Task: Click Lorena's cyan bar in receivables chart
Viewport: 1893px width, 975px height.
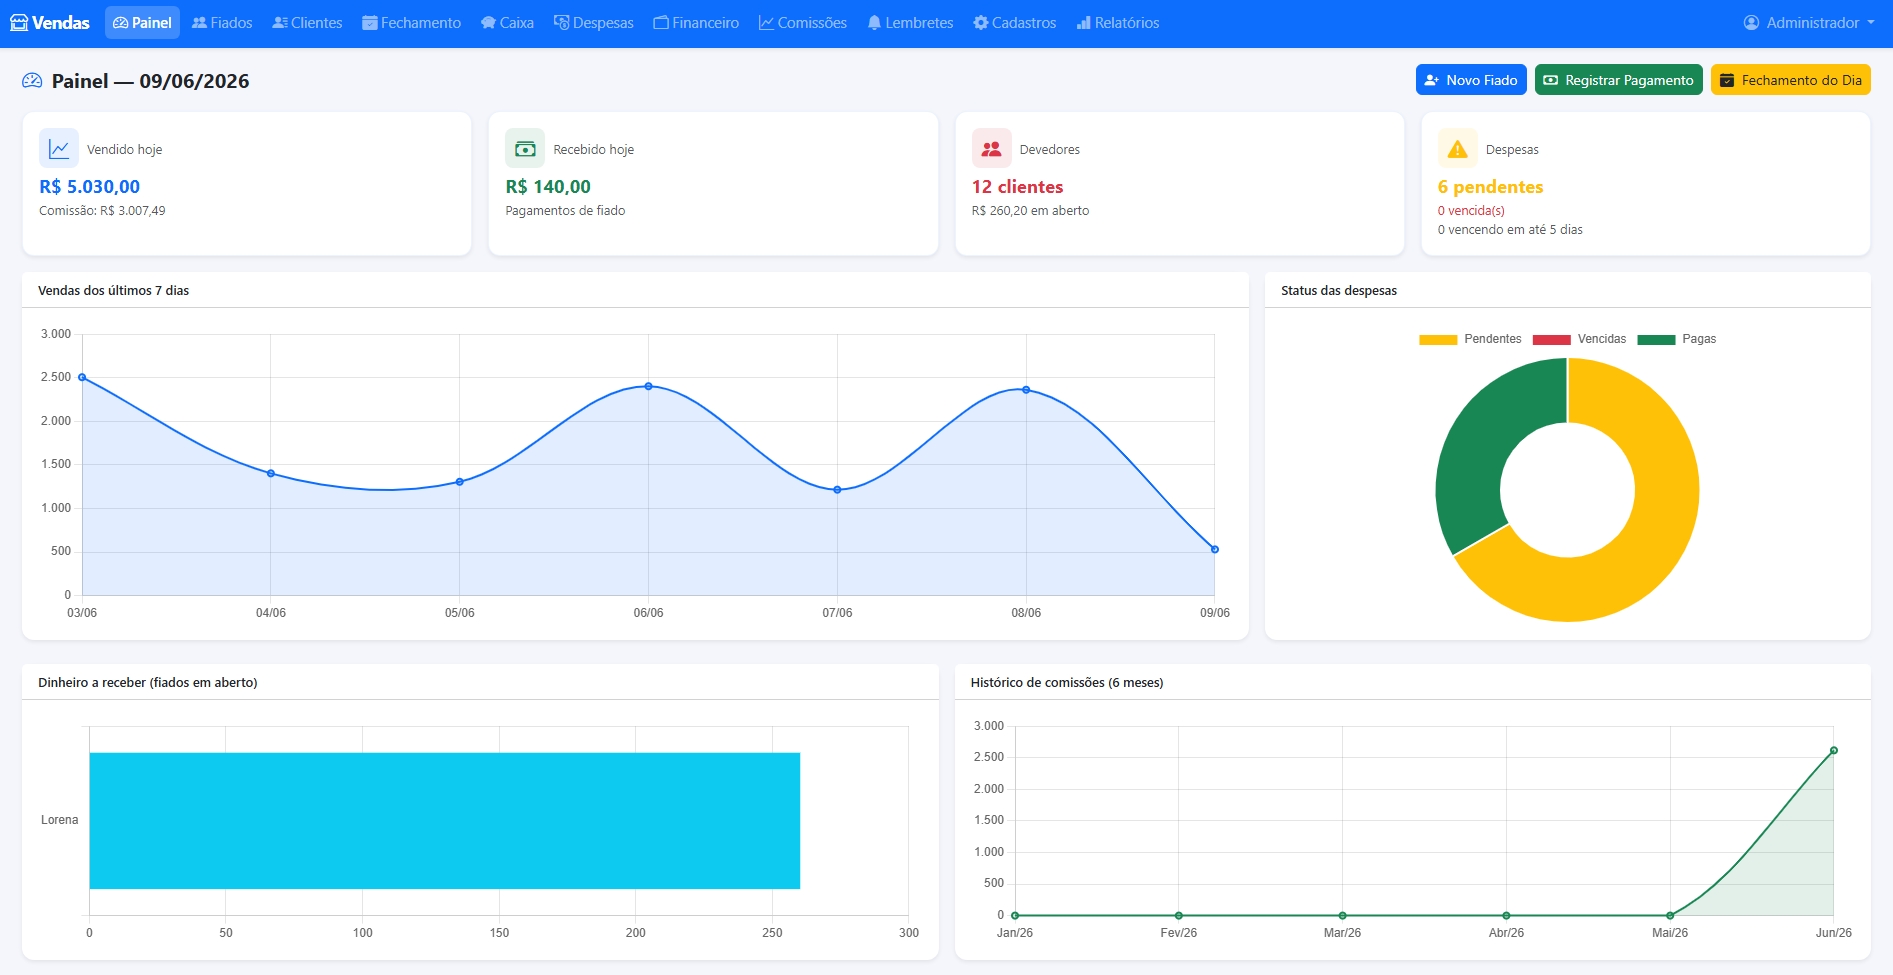Action: pyautogui.click(x=444, y=821)
